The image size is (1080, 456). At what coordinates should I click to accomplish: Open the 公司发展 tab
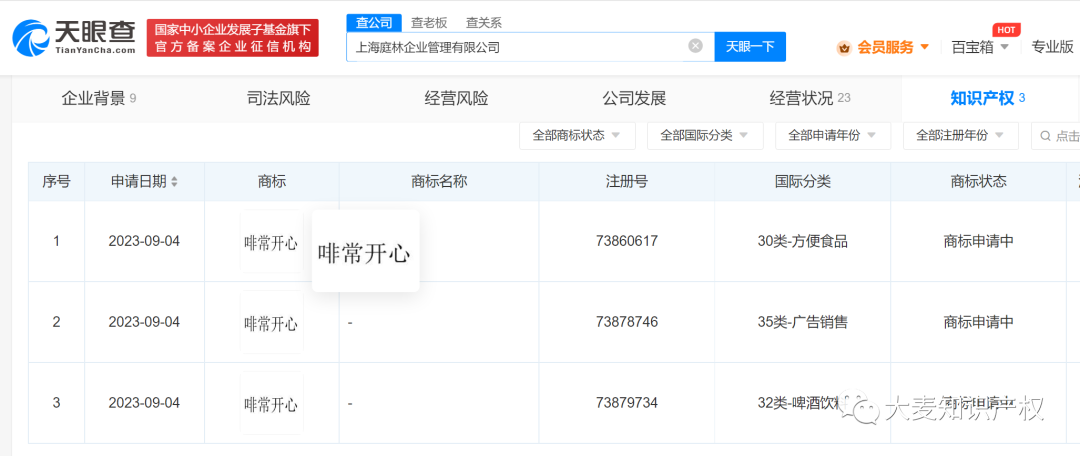pos(634,99)
